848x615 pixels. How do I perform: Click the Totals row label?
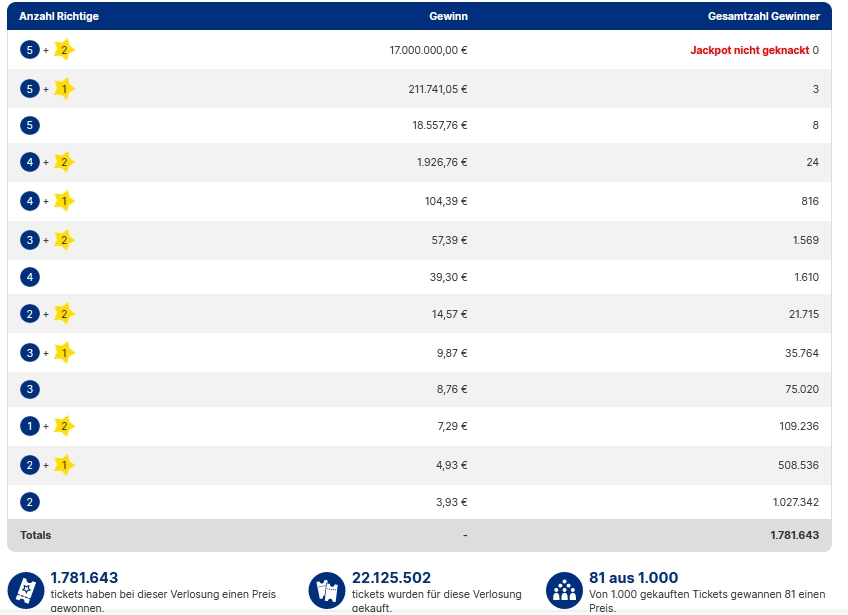click(x=36, y=535)
